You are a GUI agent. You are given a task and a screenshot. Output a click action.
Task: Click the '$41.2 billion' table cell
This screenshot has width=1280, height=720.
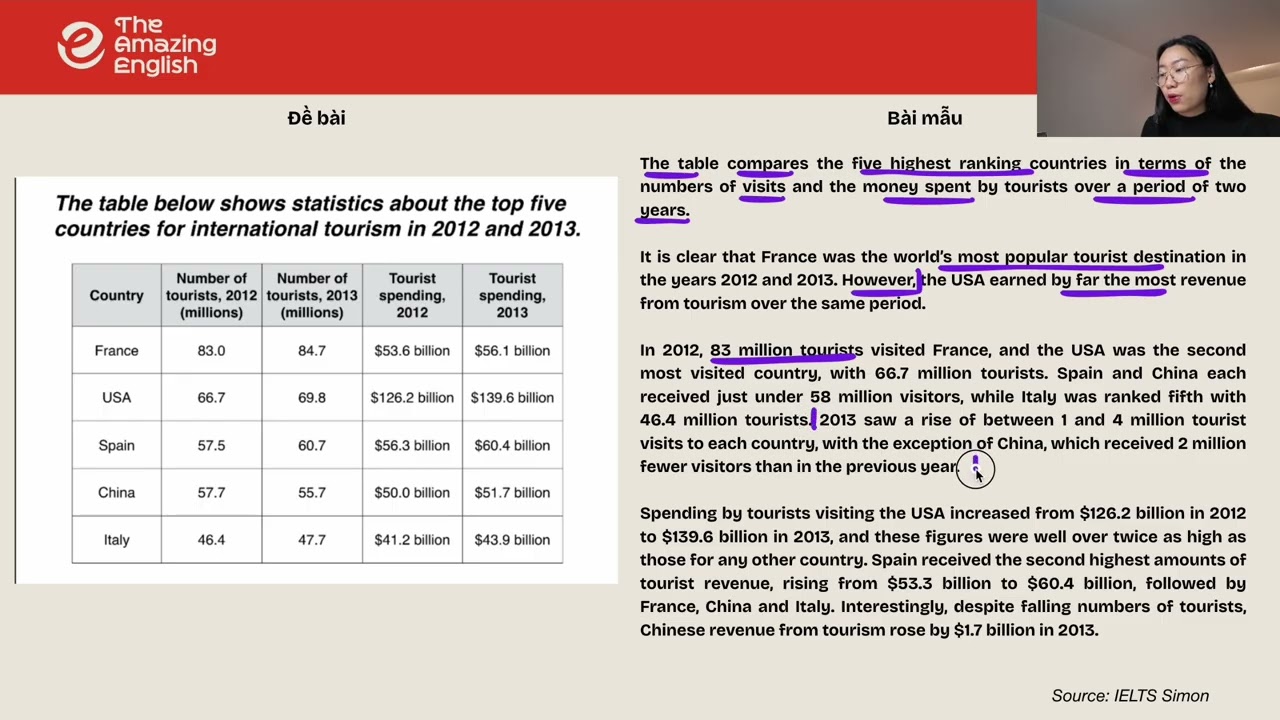click(x=412, y=540)
